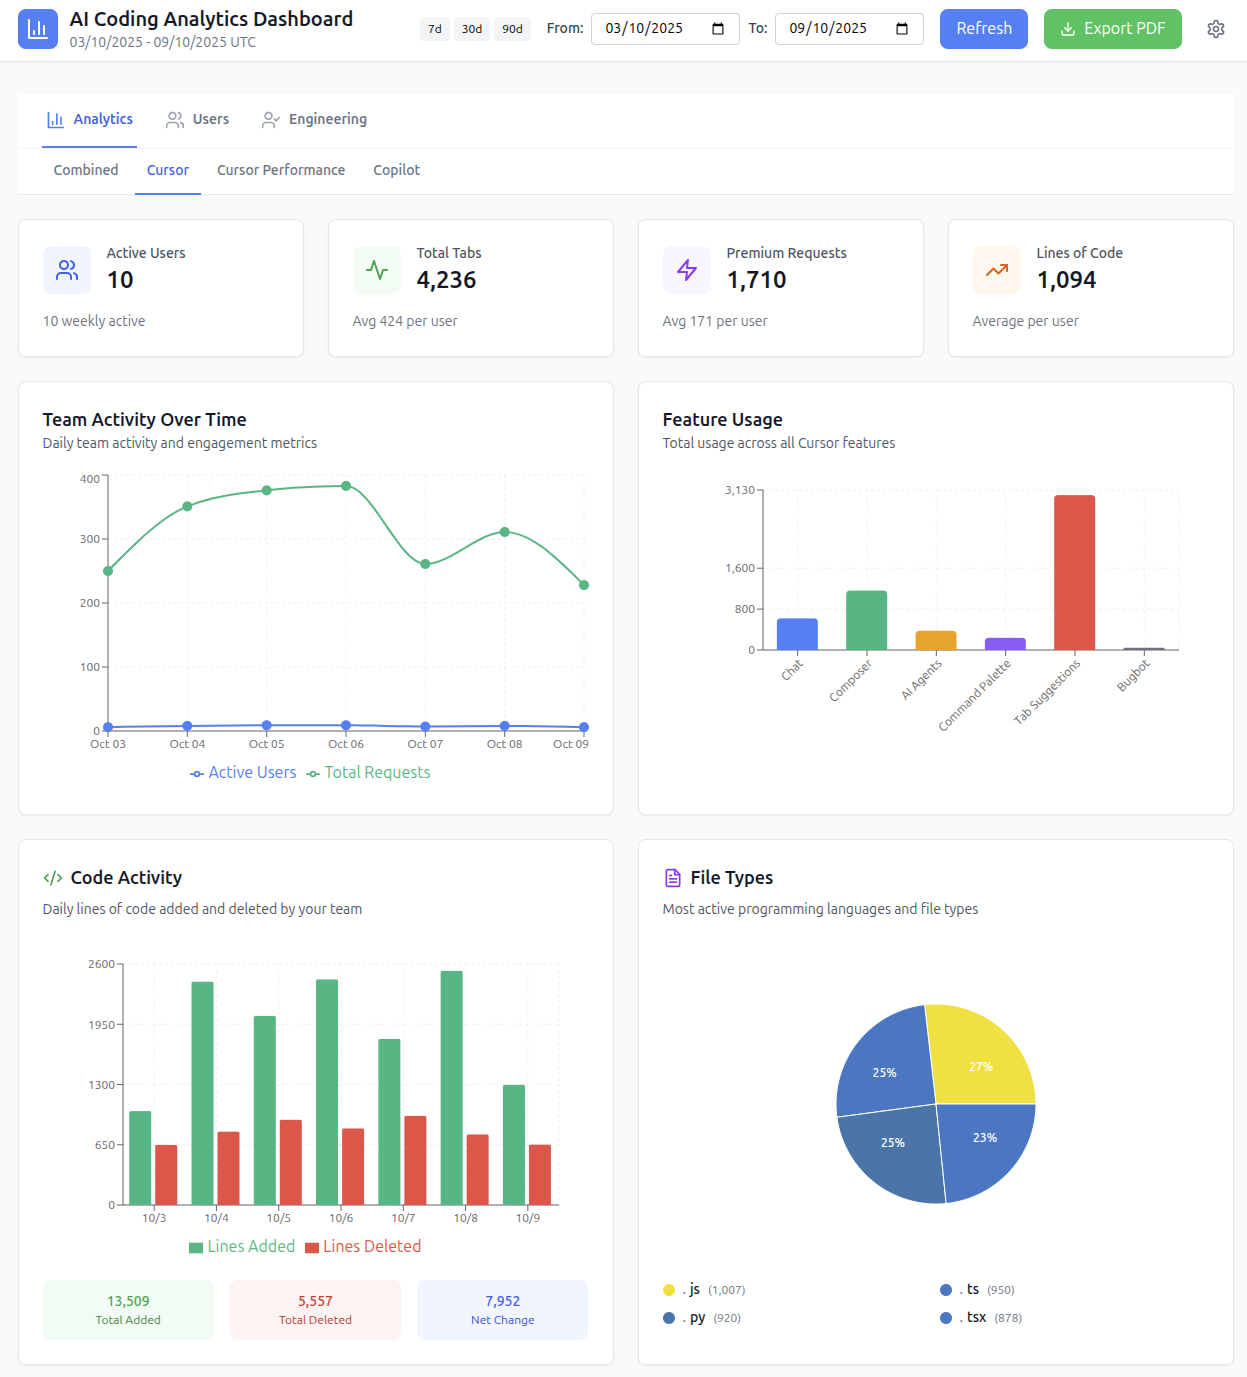Select the 7d time range
Screen dimensions: 1247x1377
pyautogui.click(x=435, y=29)
